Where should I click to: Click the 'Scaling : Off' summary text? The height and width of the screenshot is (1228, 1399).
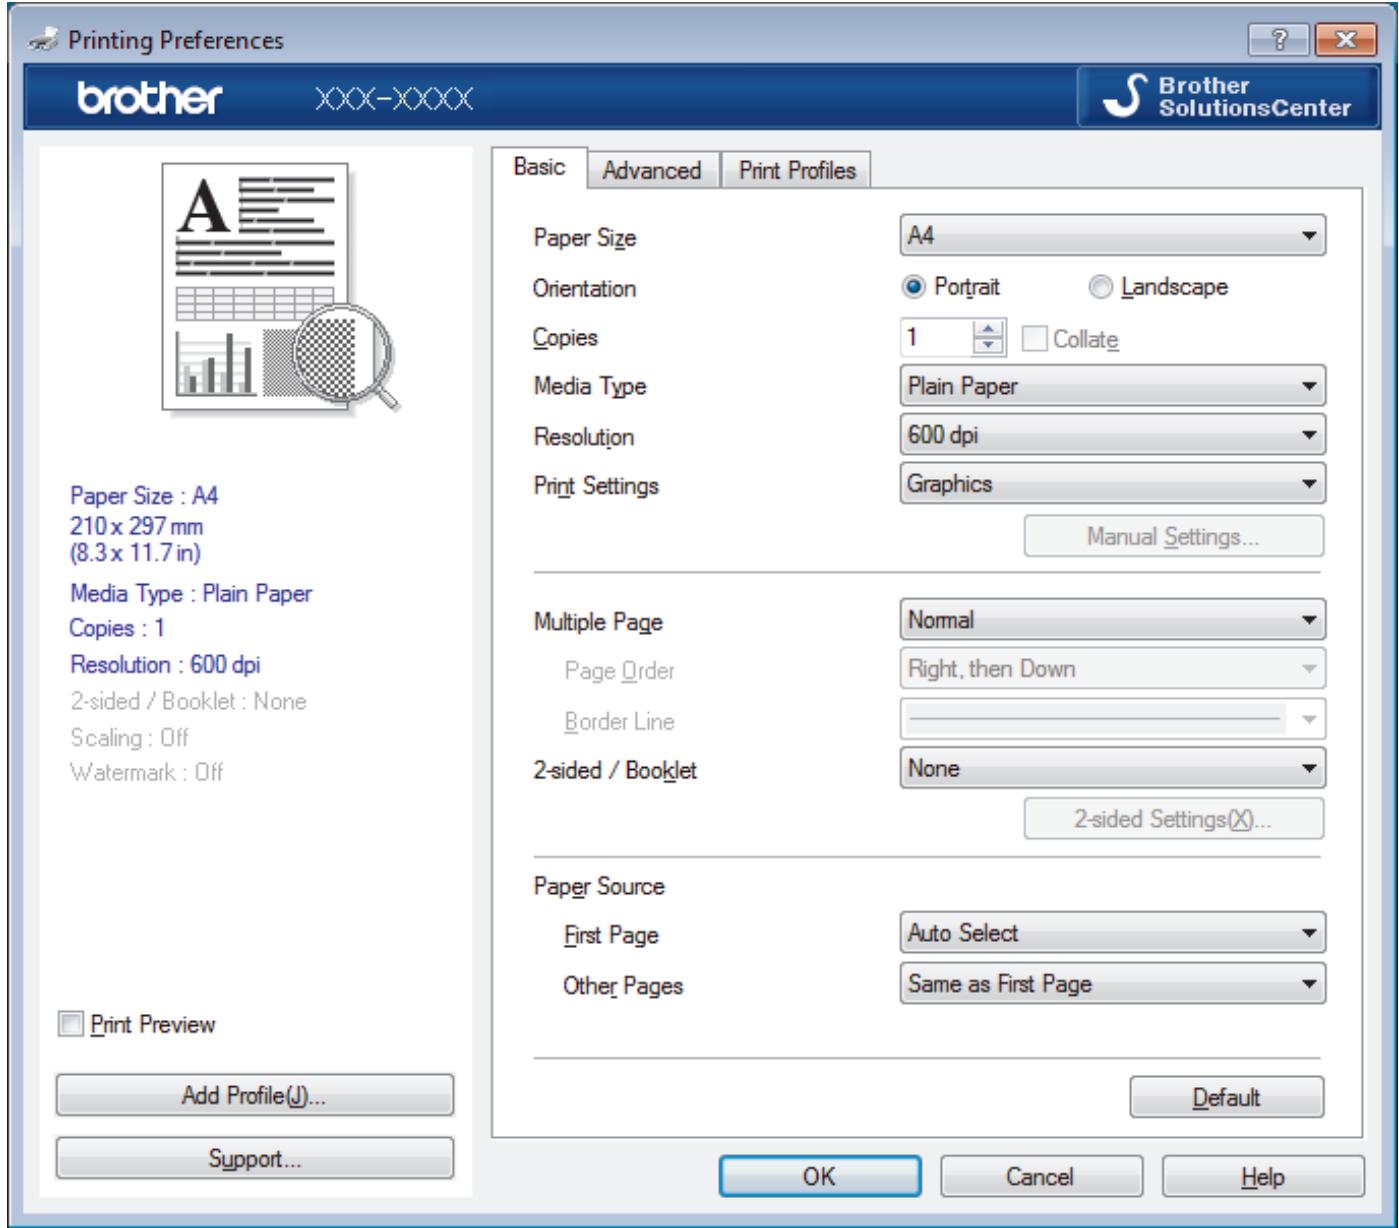129,737
